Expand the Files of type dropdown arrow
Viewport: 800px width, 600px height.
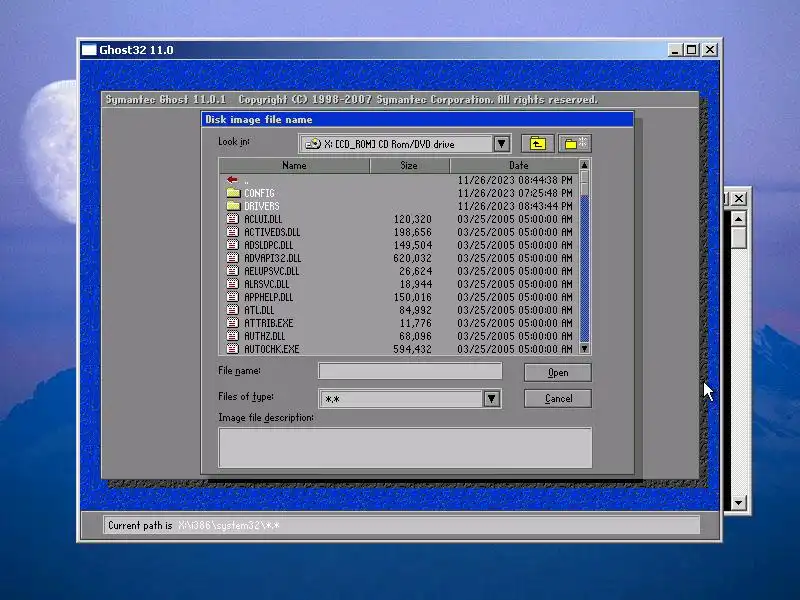click(491, 398)
